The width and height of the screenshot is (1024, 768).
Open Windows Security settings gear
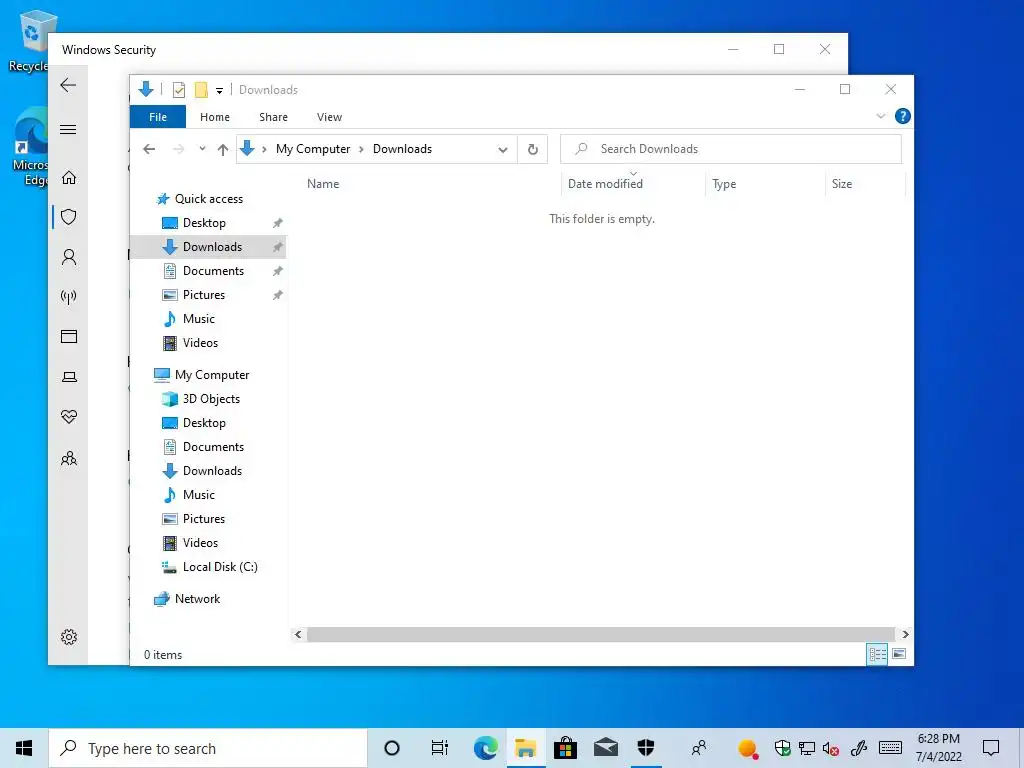click(x=69, y=637)
